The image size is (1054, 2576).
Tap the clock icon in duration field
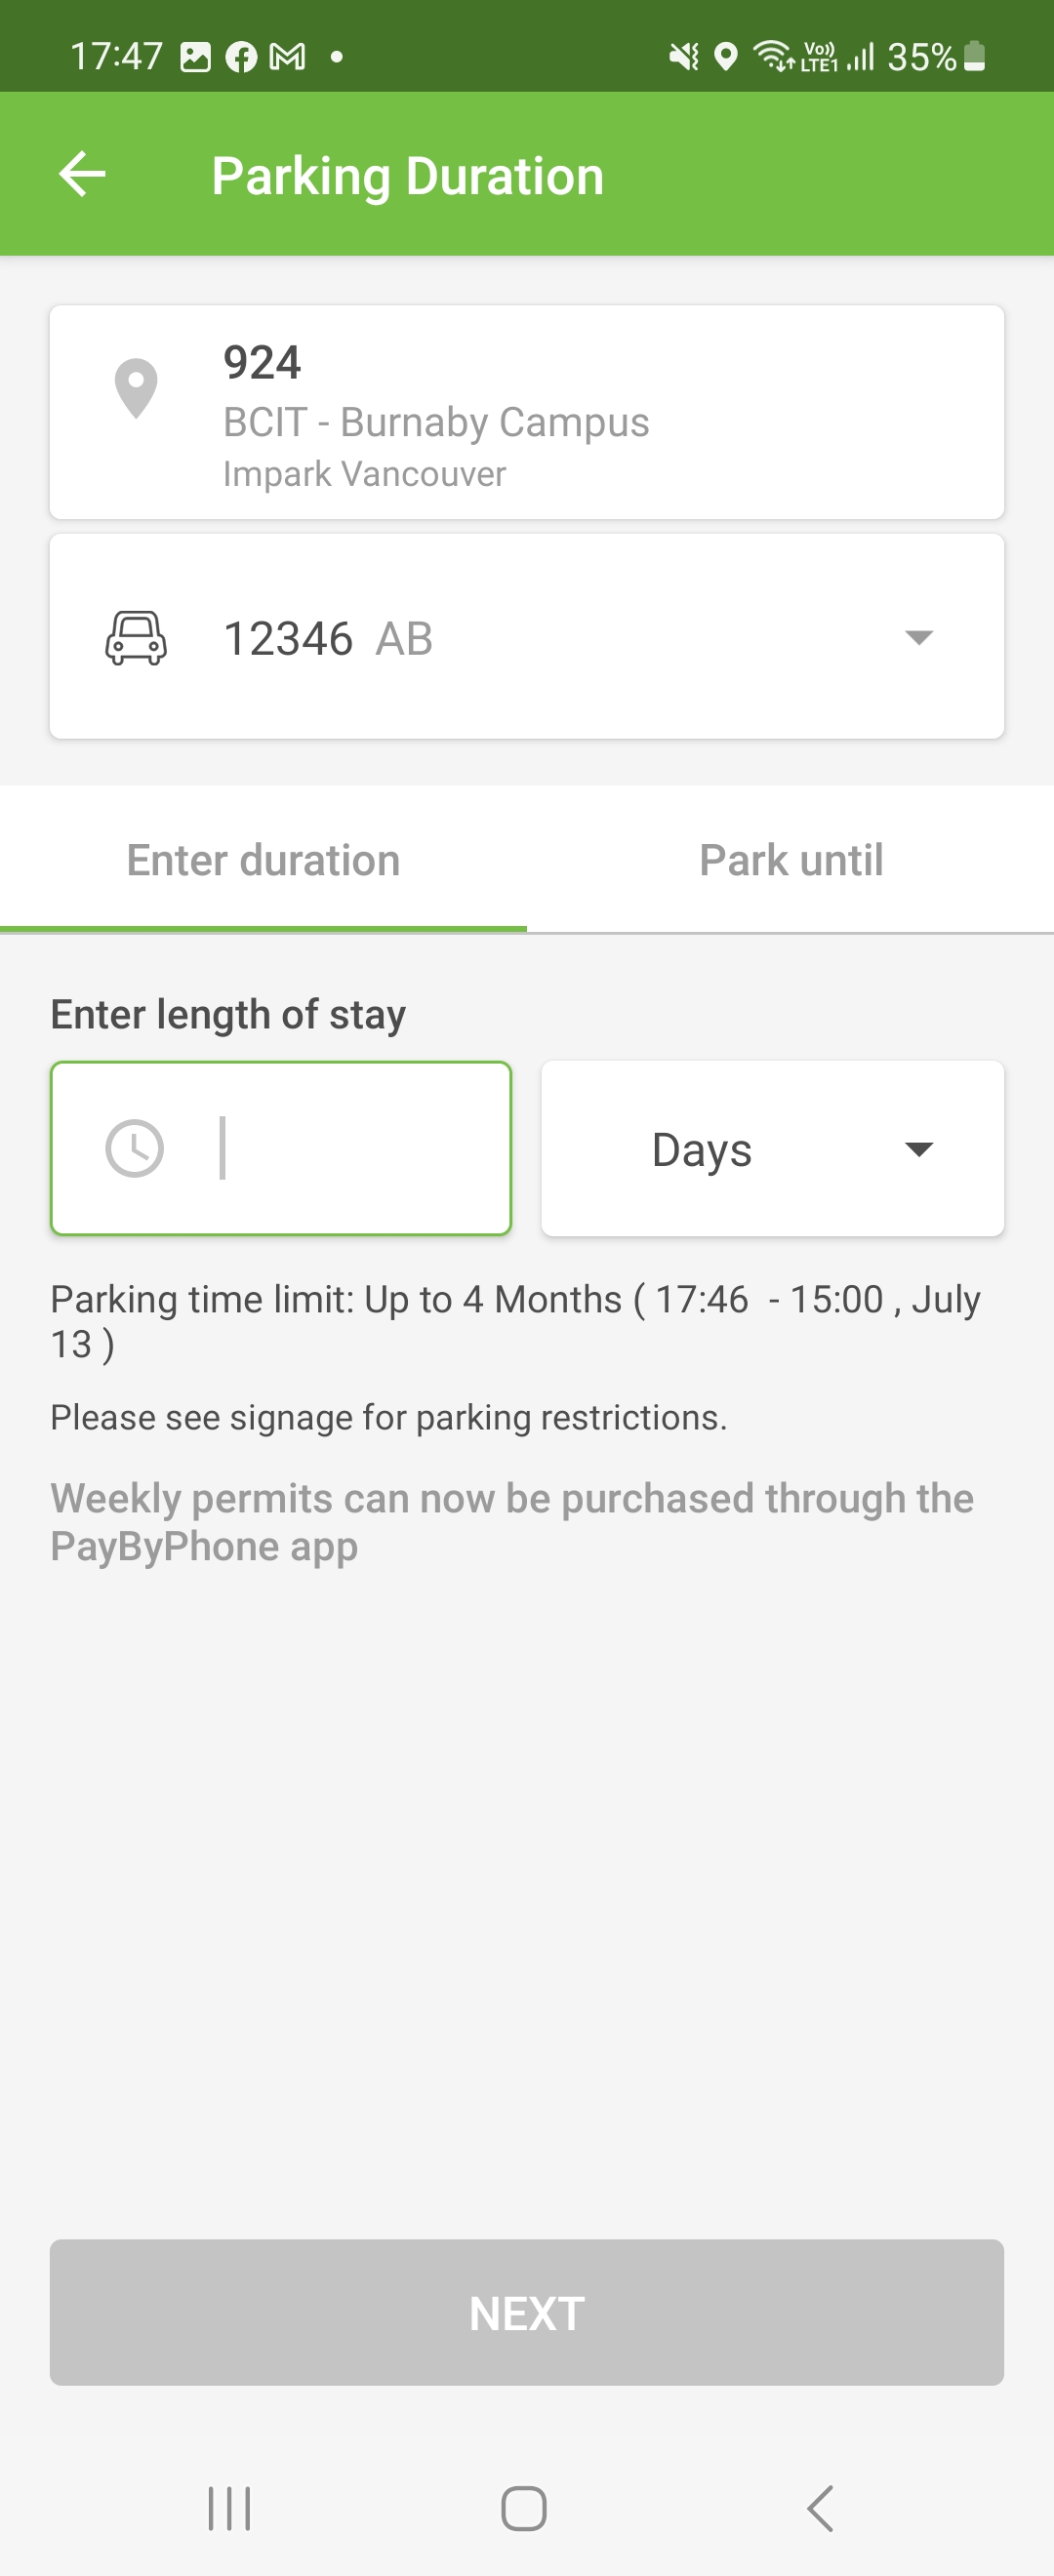pyautogui.click(x=135, y=1148)
